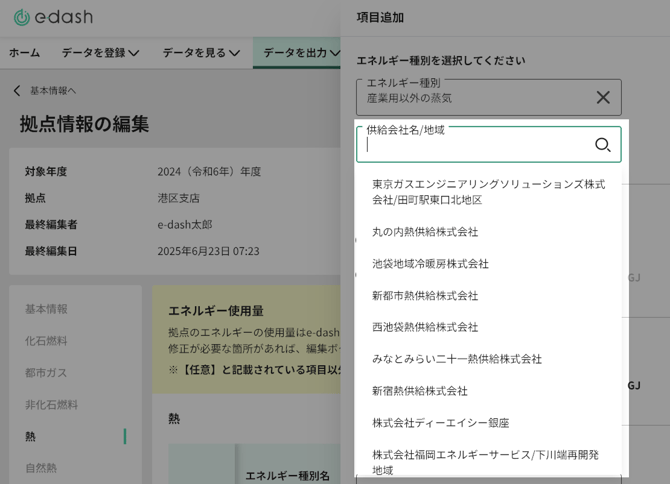670x484 pixels.
Task: Focus the 供給会社名/地域 search field
Action: 488,144
